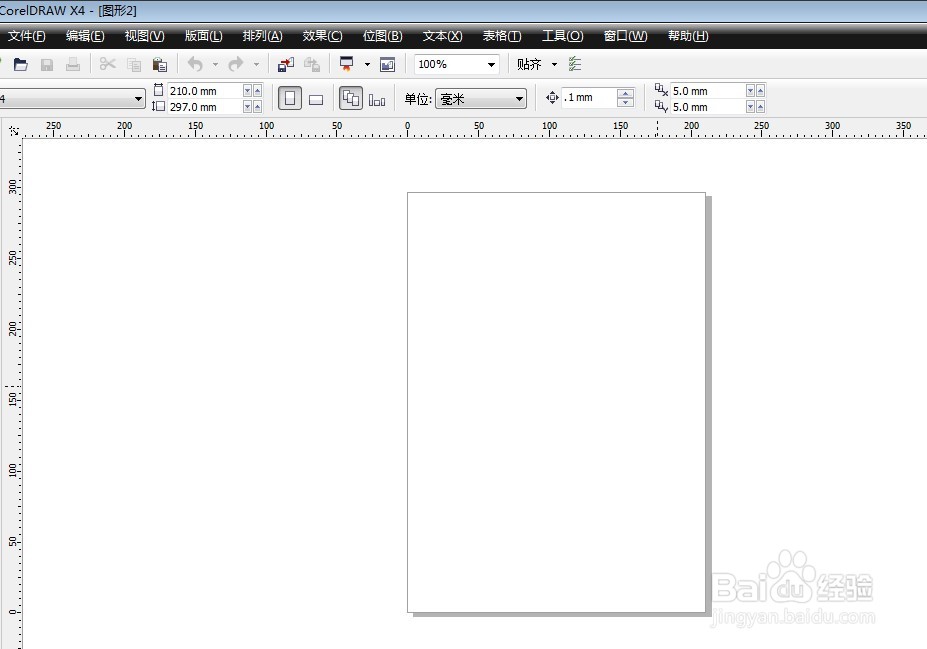Open the Welcome screen icon
The width and height of the screenshot is (927, 649).
(387, 63)
